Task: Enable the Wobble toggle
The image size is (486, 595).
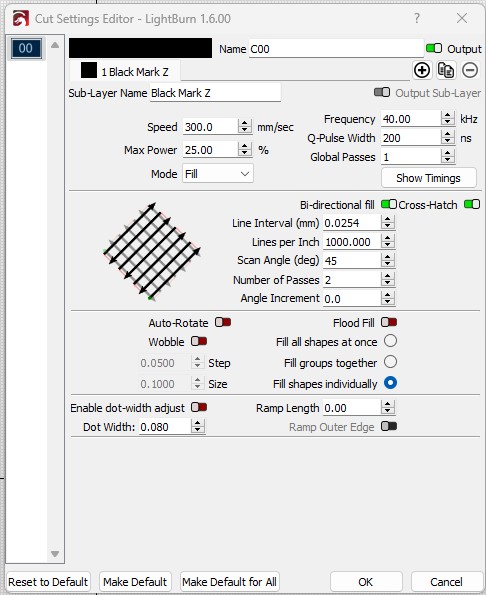Action: point(199,341)
